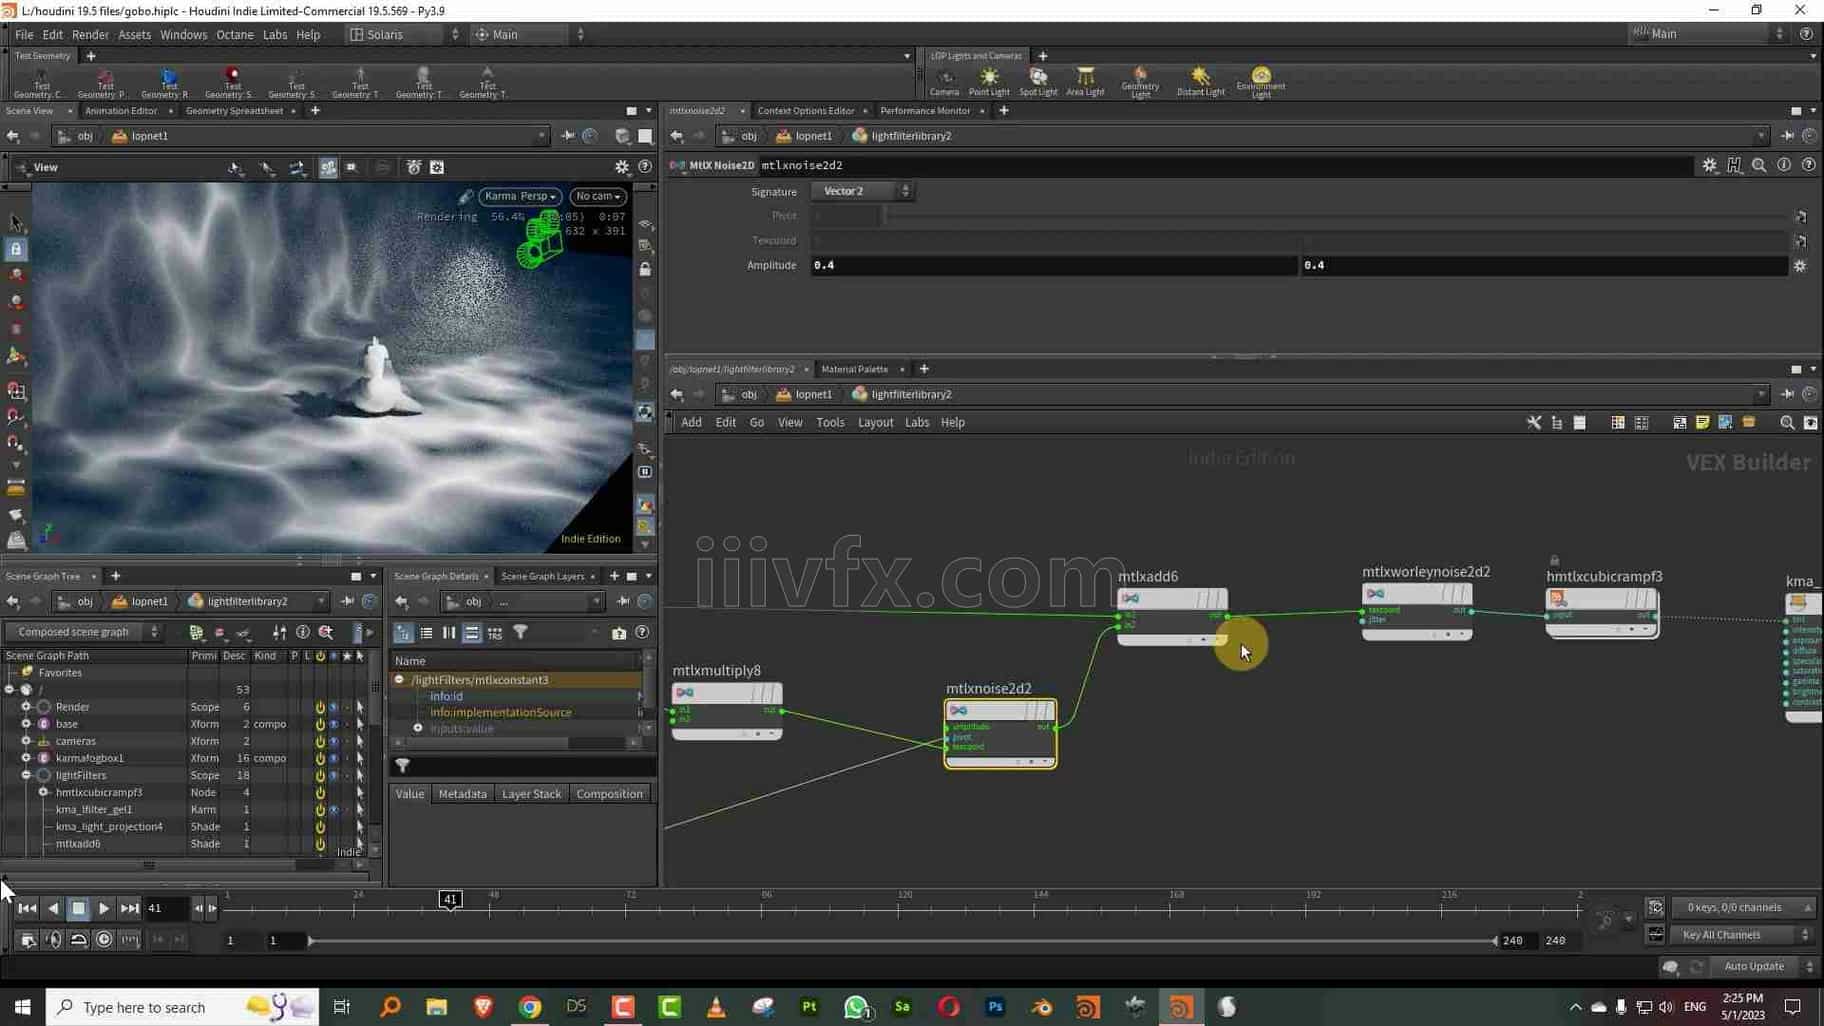Screen dimensions: 1824x1026
Task: Toggle visibility of kma_lfilter_gel1
Action: tap(333, 809)
